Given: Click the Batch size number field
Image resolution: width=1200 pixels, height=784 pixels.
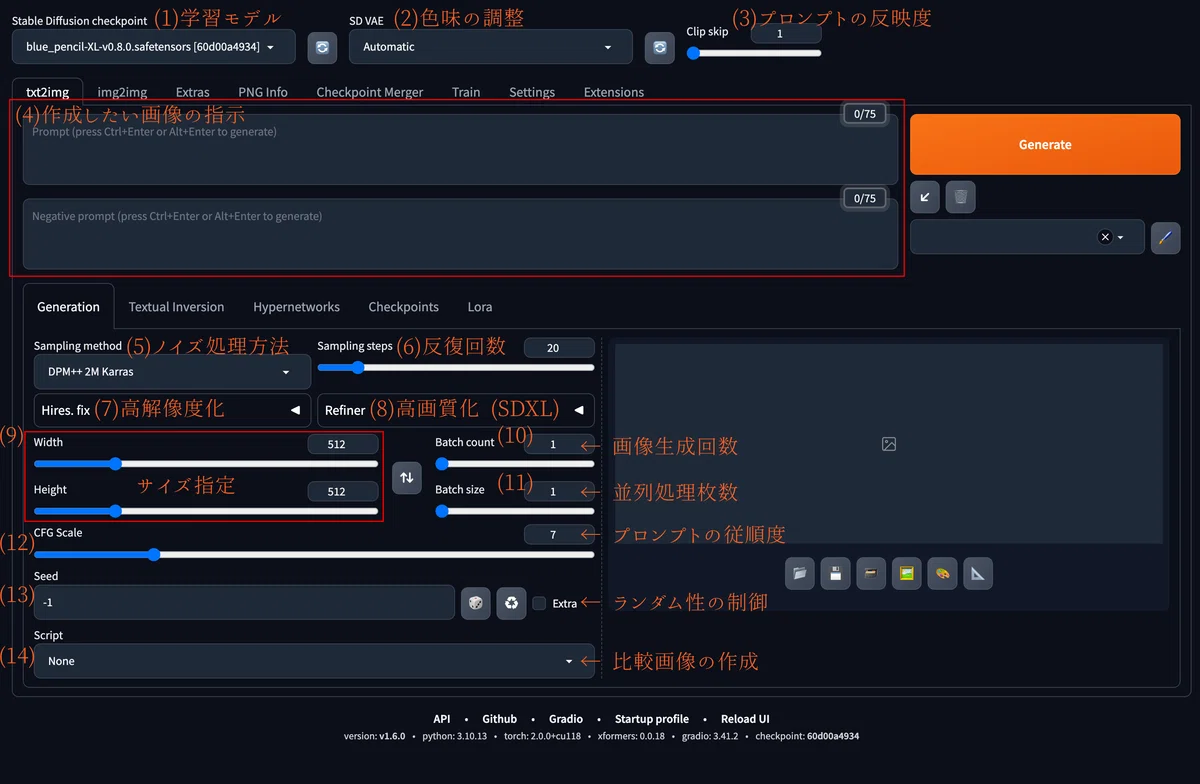Looking at the screenshot, I should 559,491.
